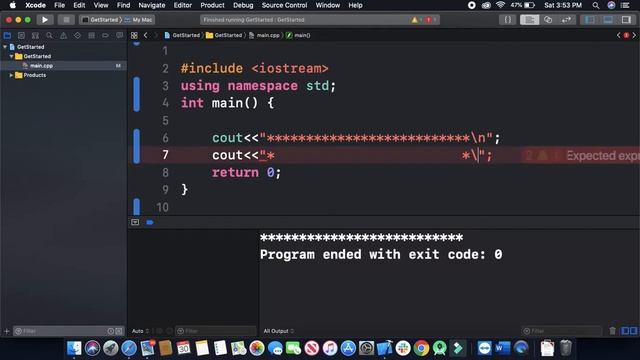Open the Source Control navigator
Viewport: 640px width, 360px height.
click(21, 36)
